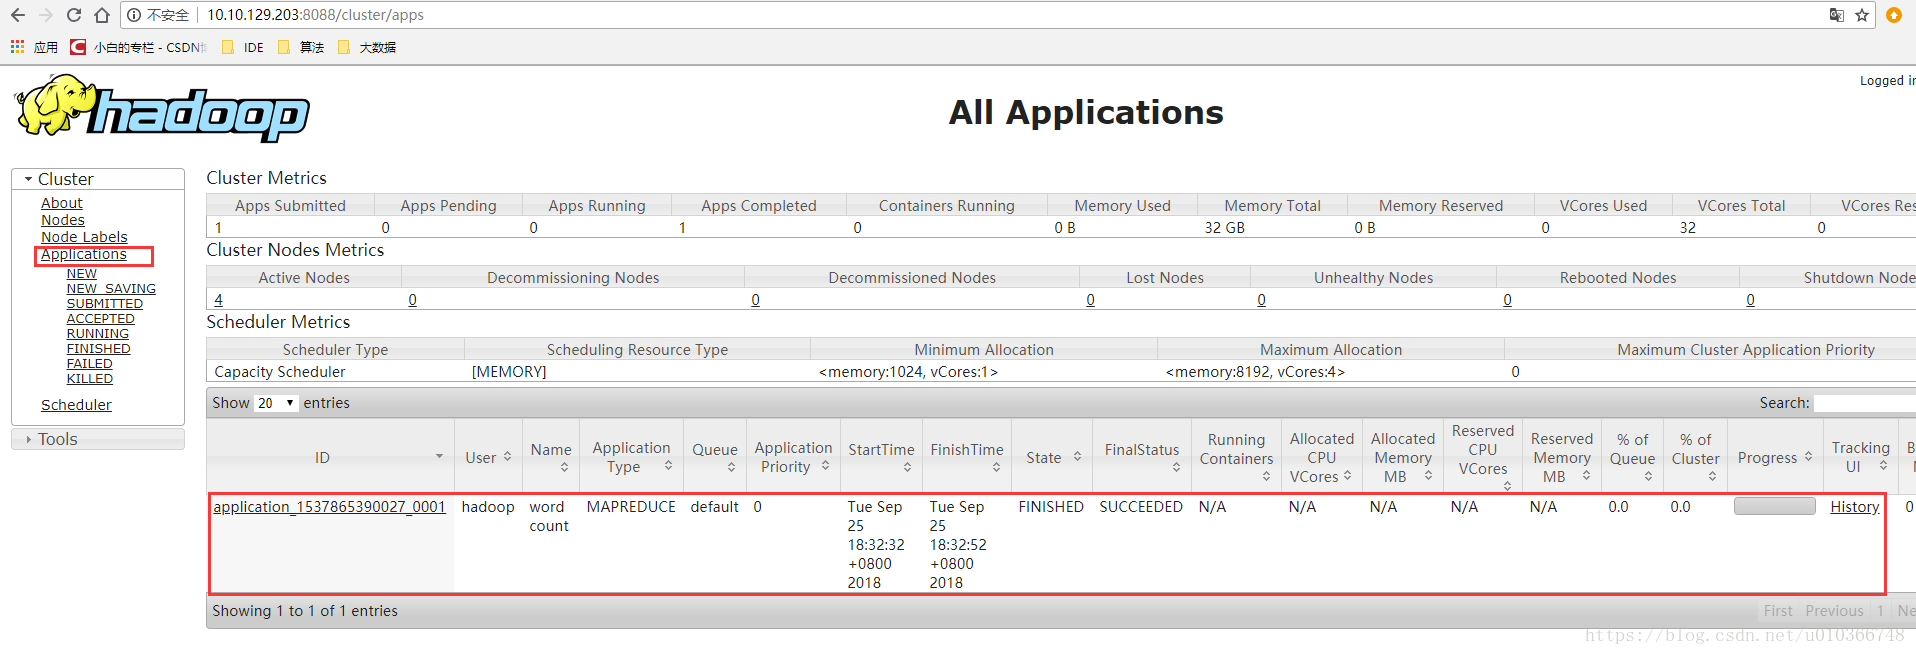Open the Show entries dropdown
Screen dimensions: 1916x655
click(x=276, y=403)
